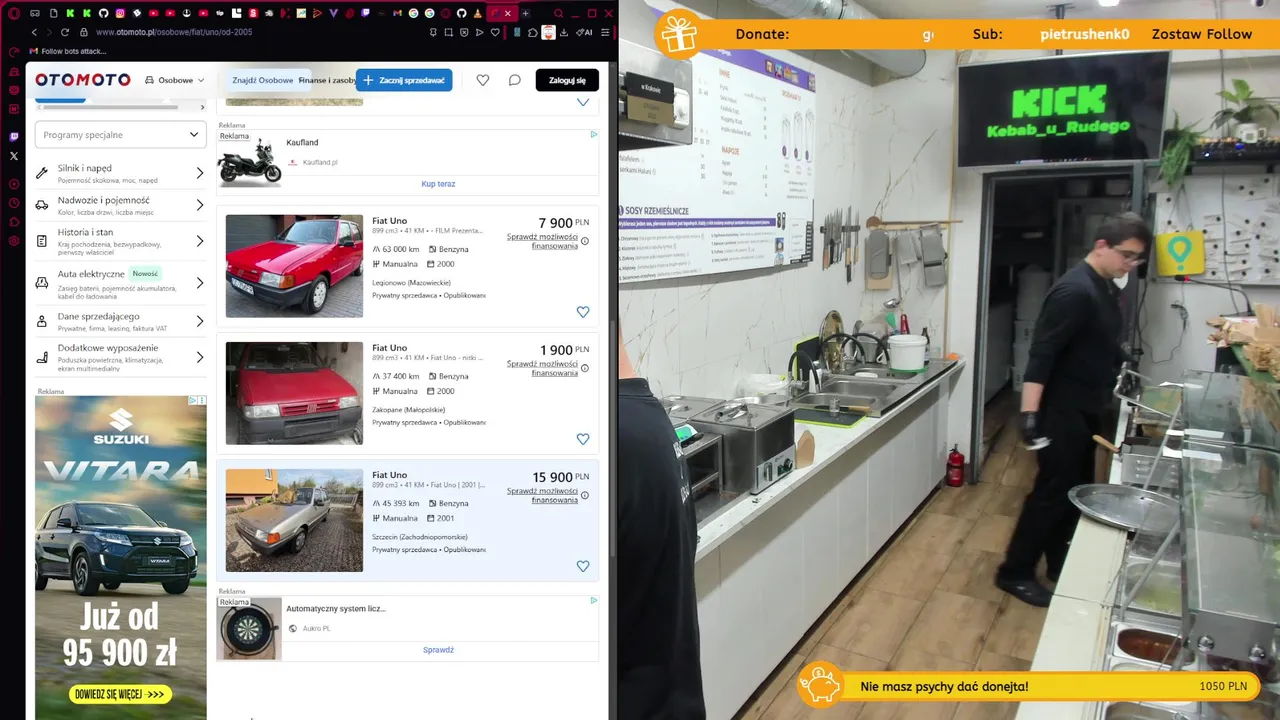The height and width of the screenshot is (720, 1280).
Task: Click the AdChoices icon on Kaufland ad
Action: coord(593,134)
